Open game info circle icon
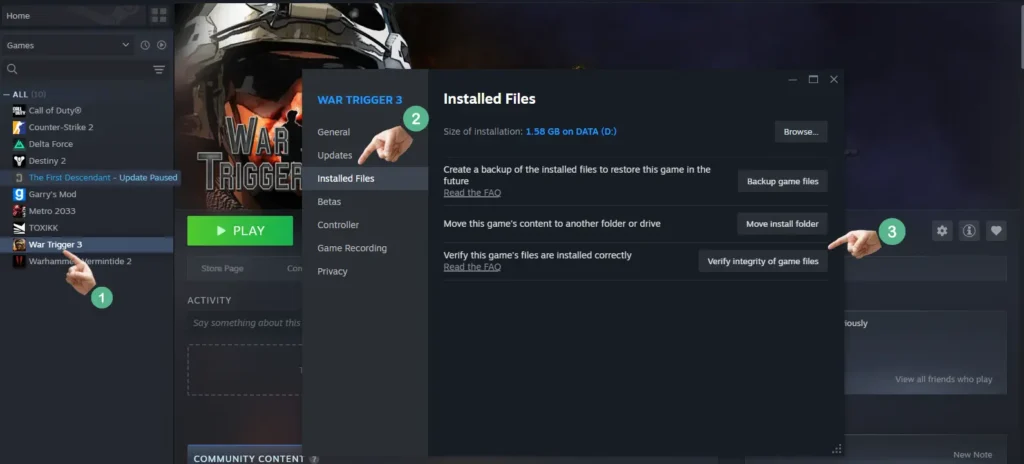 (x=969, y=231)
